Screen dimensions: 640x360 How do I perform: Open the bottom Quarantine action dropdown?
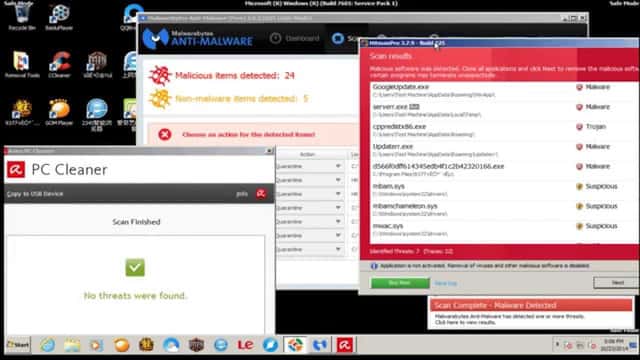point(309,249)
